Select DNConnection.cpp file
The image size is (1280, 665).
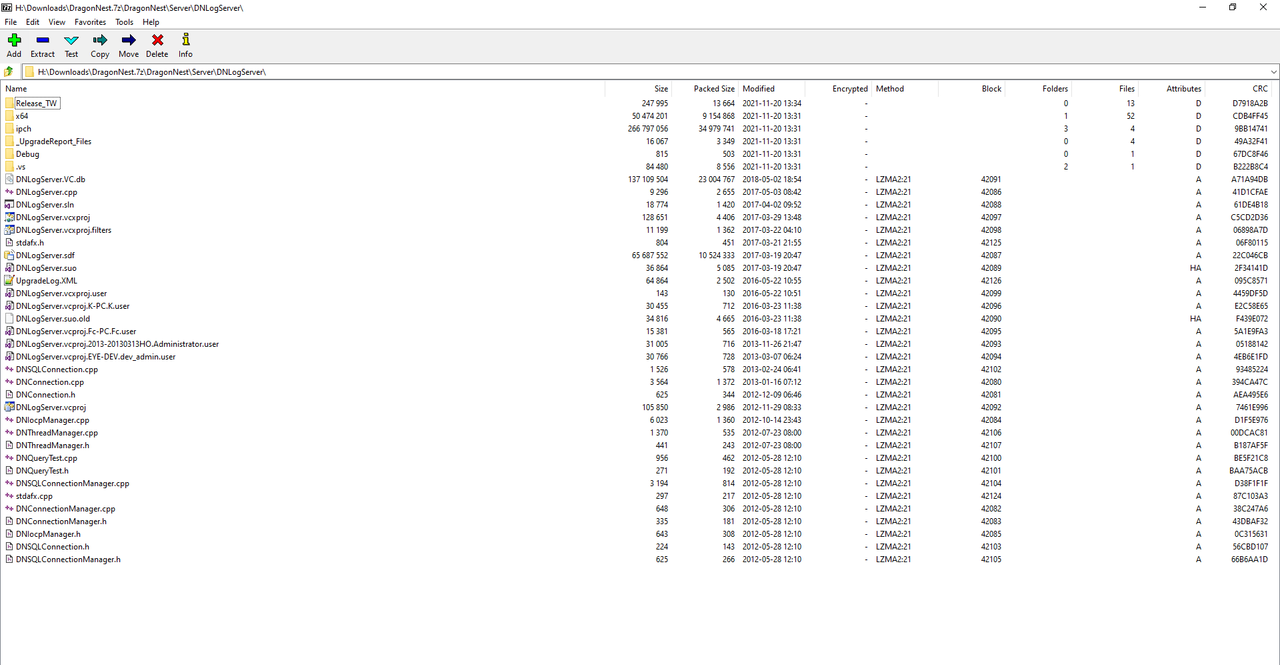[x=49, y=382]
